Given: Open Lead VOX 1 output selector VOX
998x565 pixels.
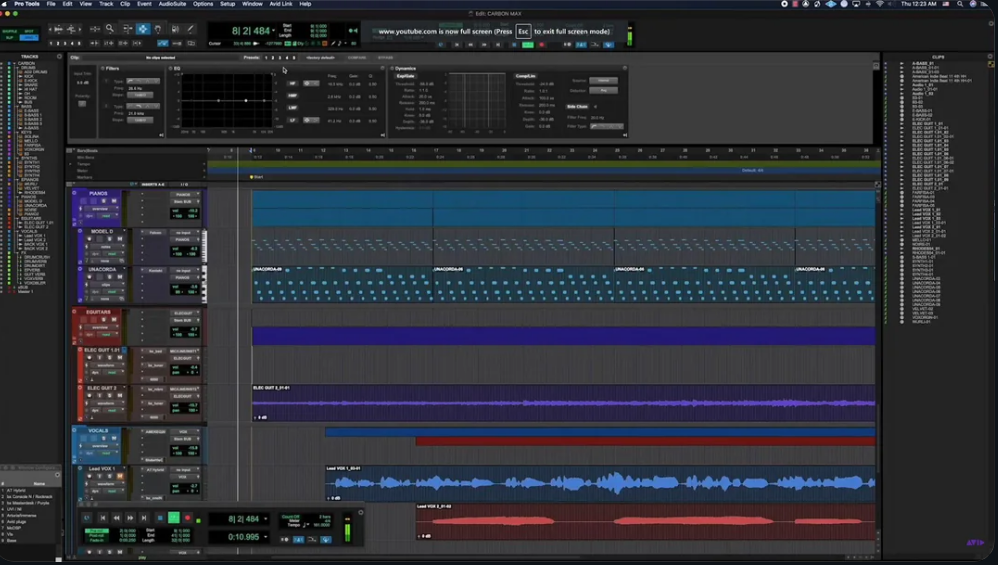Looking at the screenshot, I should point(183,477).
